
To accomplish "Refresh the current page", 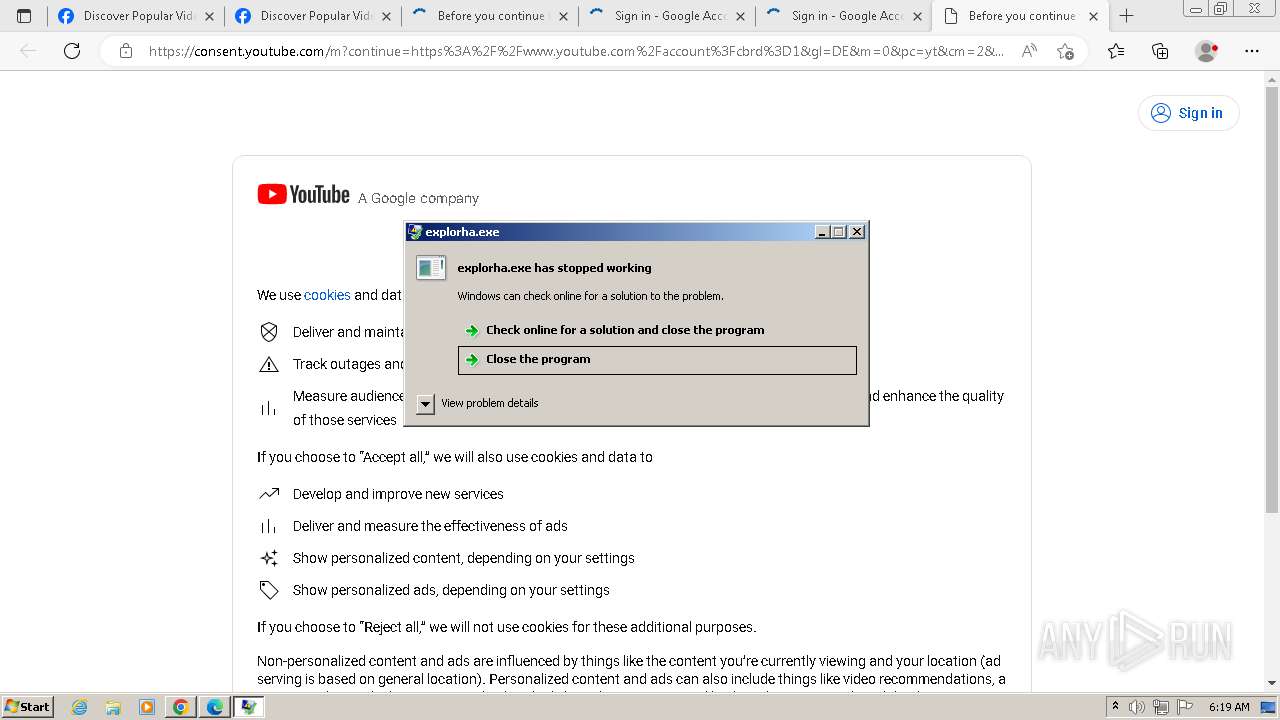I will pyautogui.click(x=72, y=51).
